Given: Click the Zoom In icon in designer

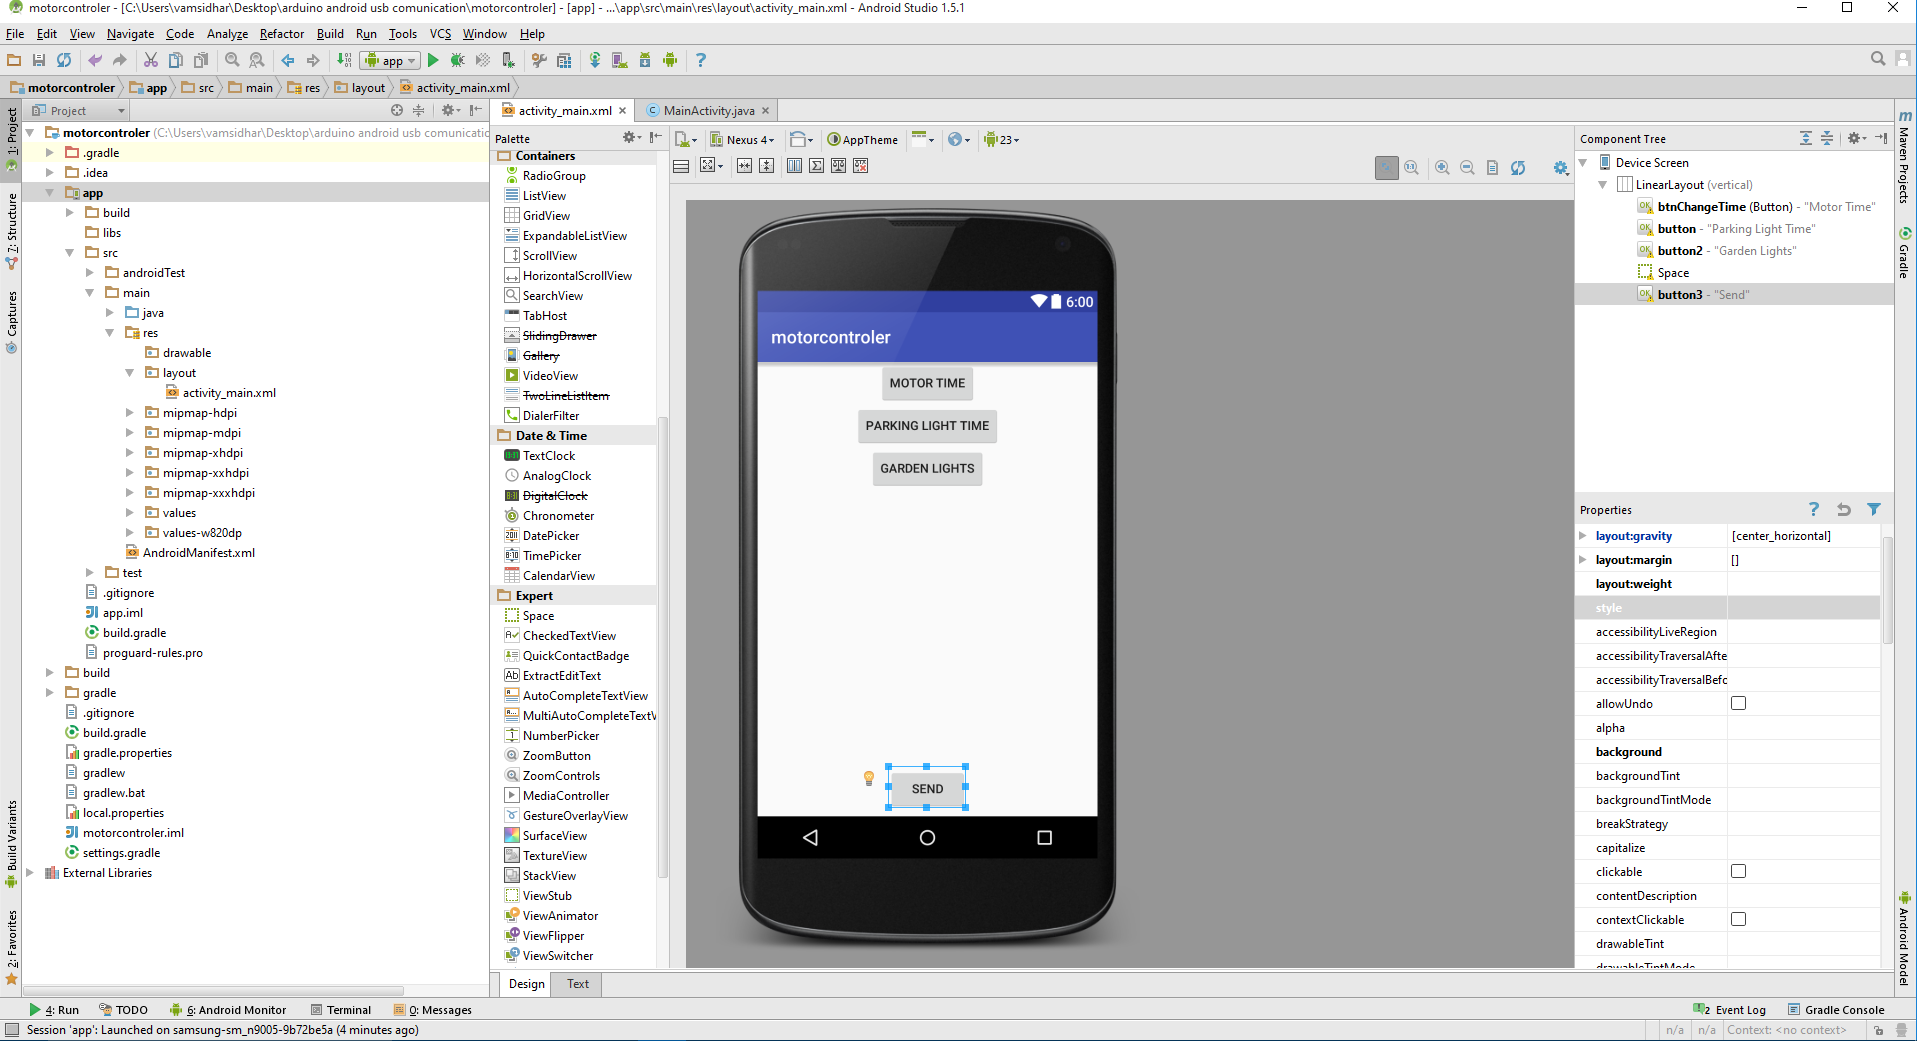Looking at the screenshot, I should pyautogui.click(x=1442, y=168).
